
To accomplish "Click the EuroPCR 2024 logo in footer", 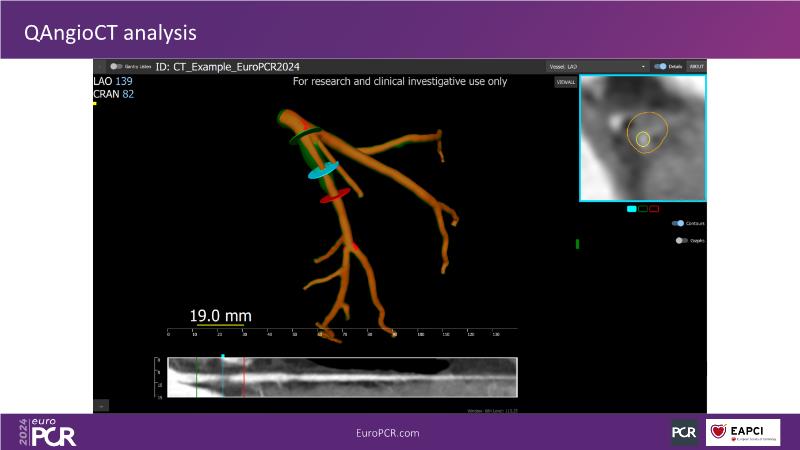I will click(47, 432).
